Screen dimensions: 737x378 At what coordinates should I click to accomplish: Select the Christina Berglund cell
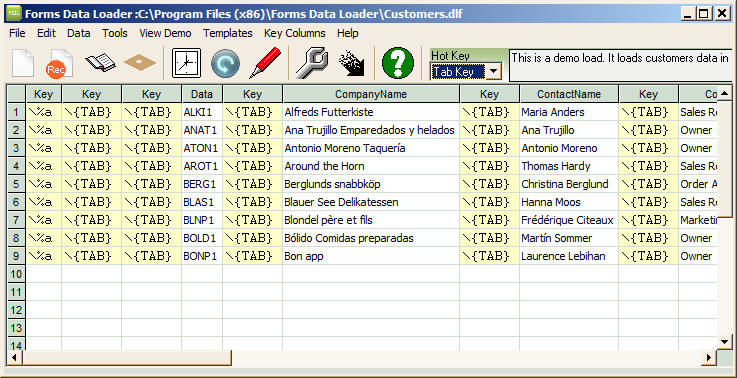[x=569, y=184]
